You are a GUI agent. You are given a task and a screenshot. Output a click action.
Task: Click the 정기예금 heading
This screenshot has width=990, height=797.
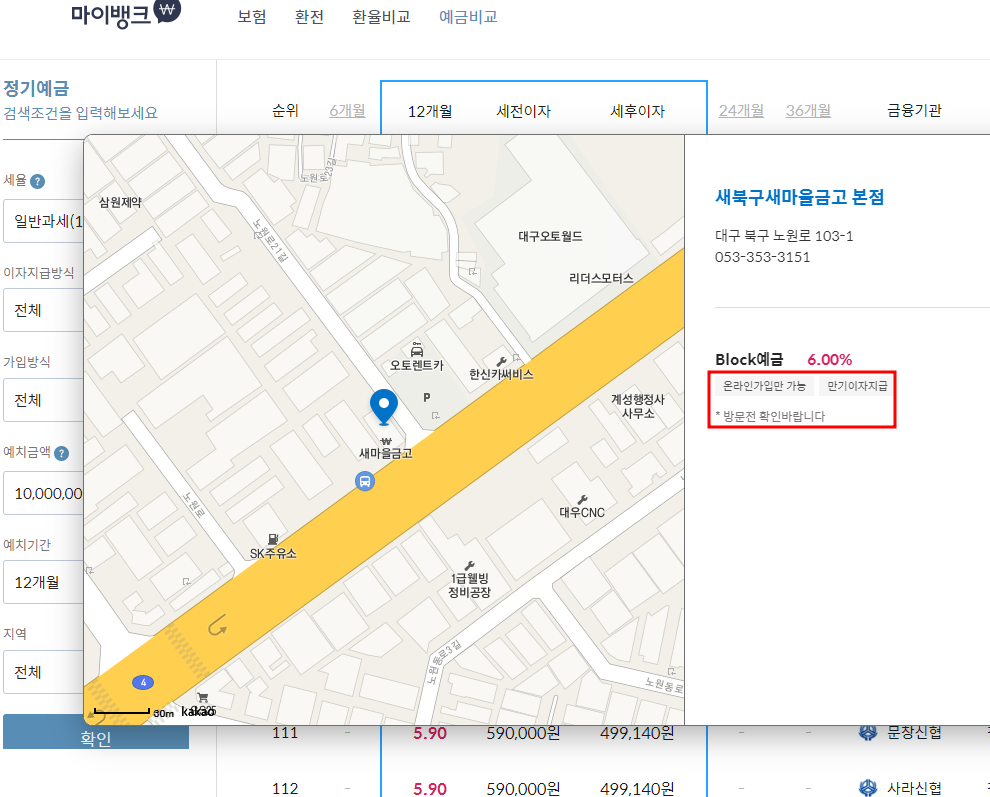point(37,88)
